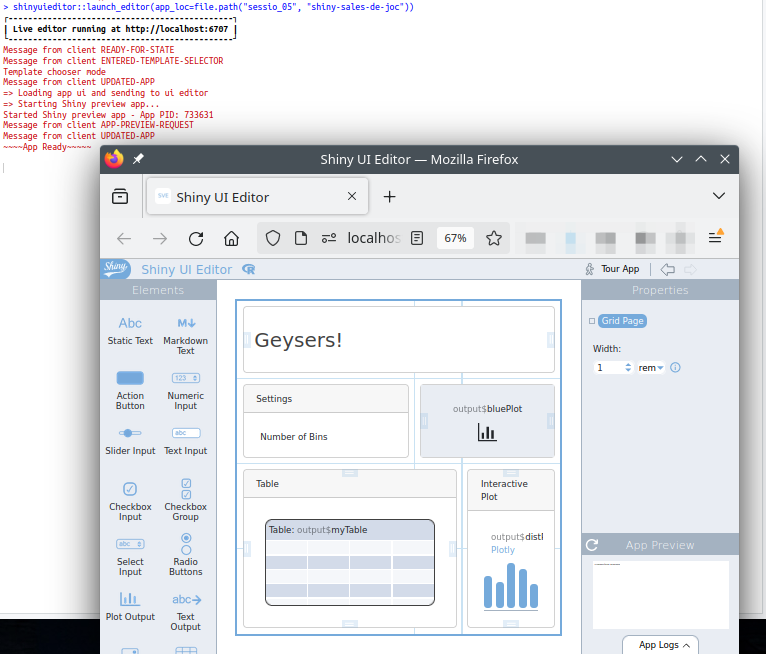Choose the Action Button element
The image size is (766, 654).
click(130, 388)
